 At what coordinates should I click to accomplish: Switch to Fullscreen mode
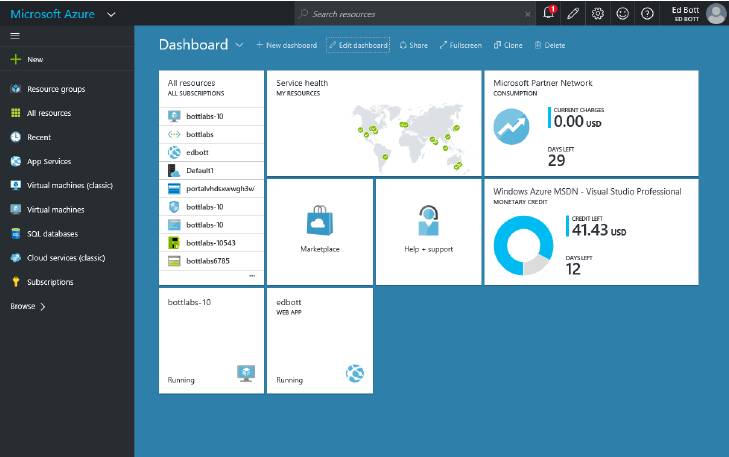pyautogui.click(x=460, y=45)
